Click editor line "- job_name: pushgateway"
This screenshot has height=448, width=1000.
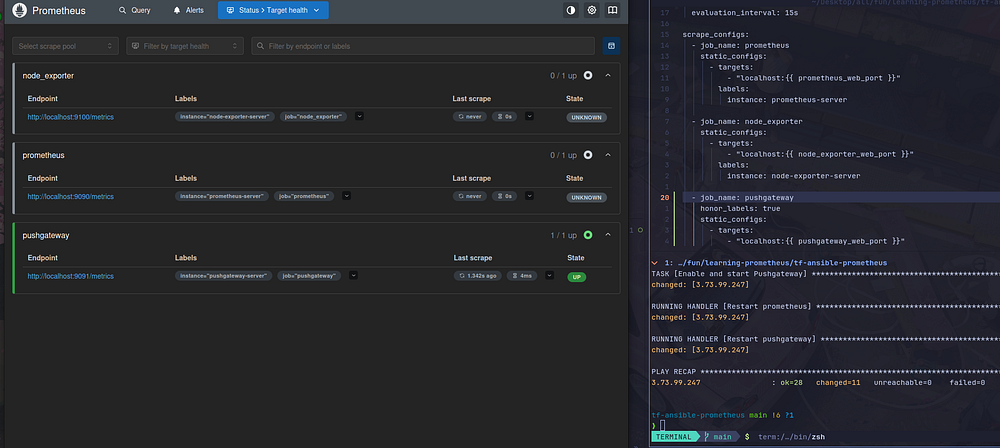pyautogui.click(x=742, y=198)
